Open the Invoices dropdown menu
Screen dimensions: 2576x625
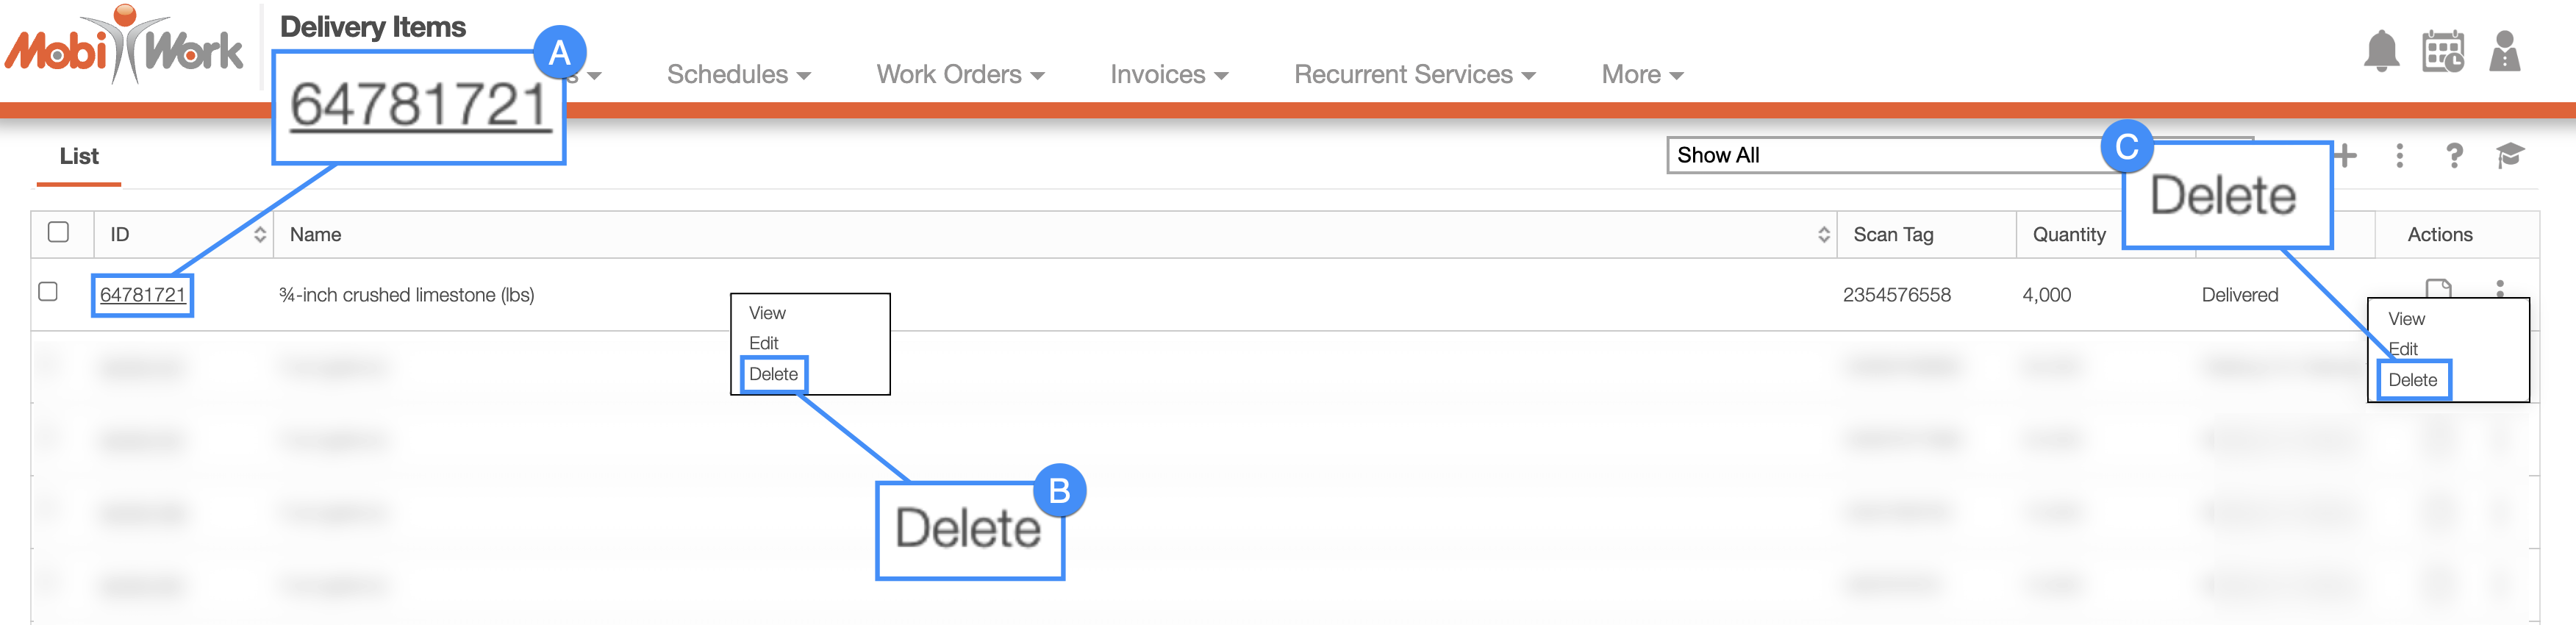click(1168, 74)
